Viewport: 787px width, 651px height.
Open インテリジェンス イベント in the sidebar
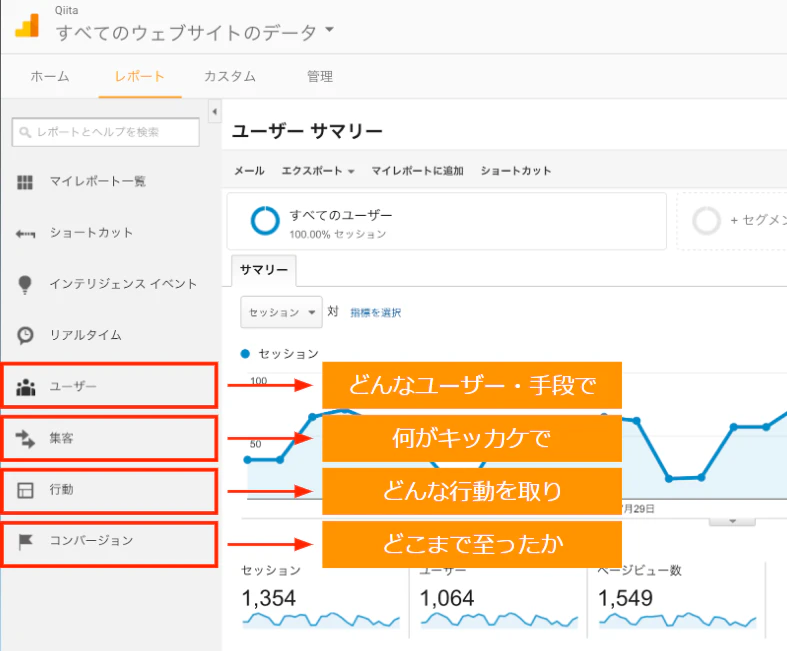click(123, 284)
